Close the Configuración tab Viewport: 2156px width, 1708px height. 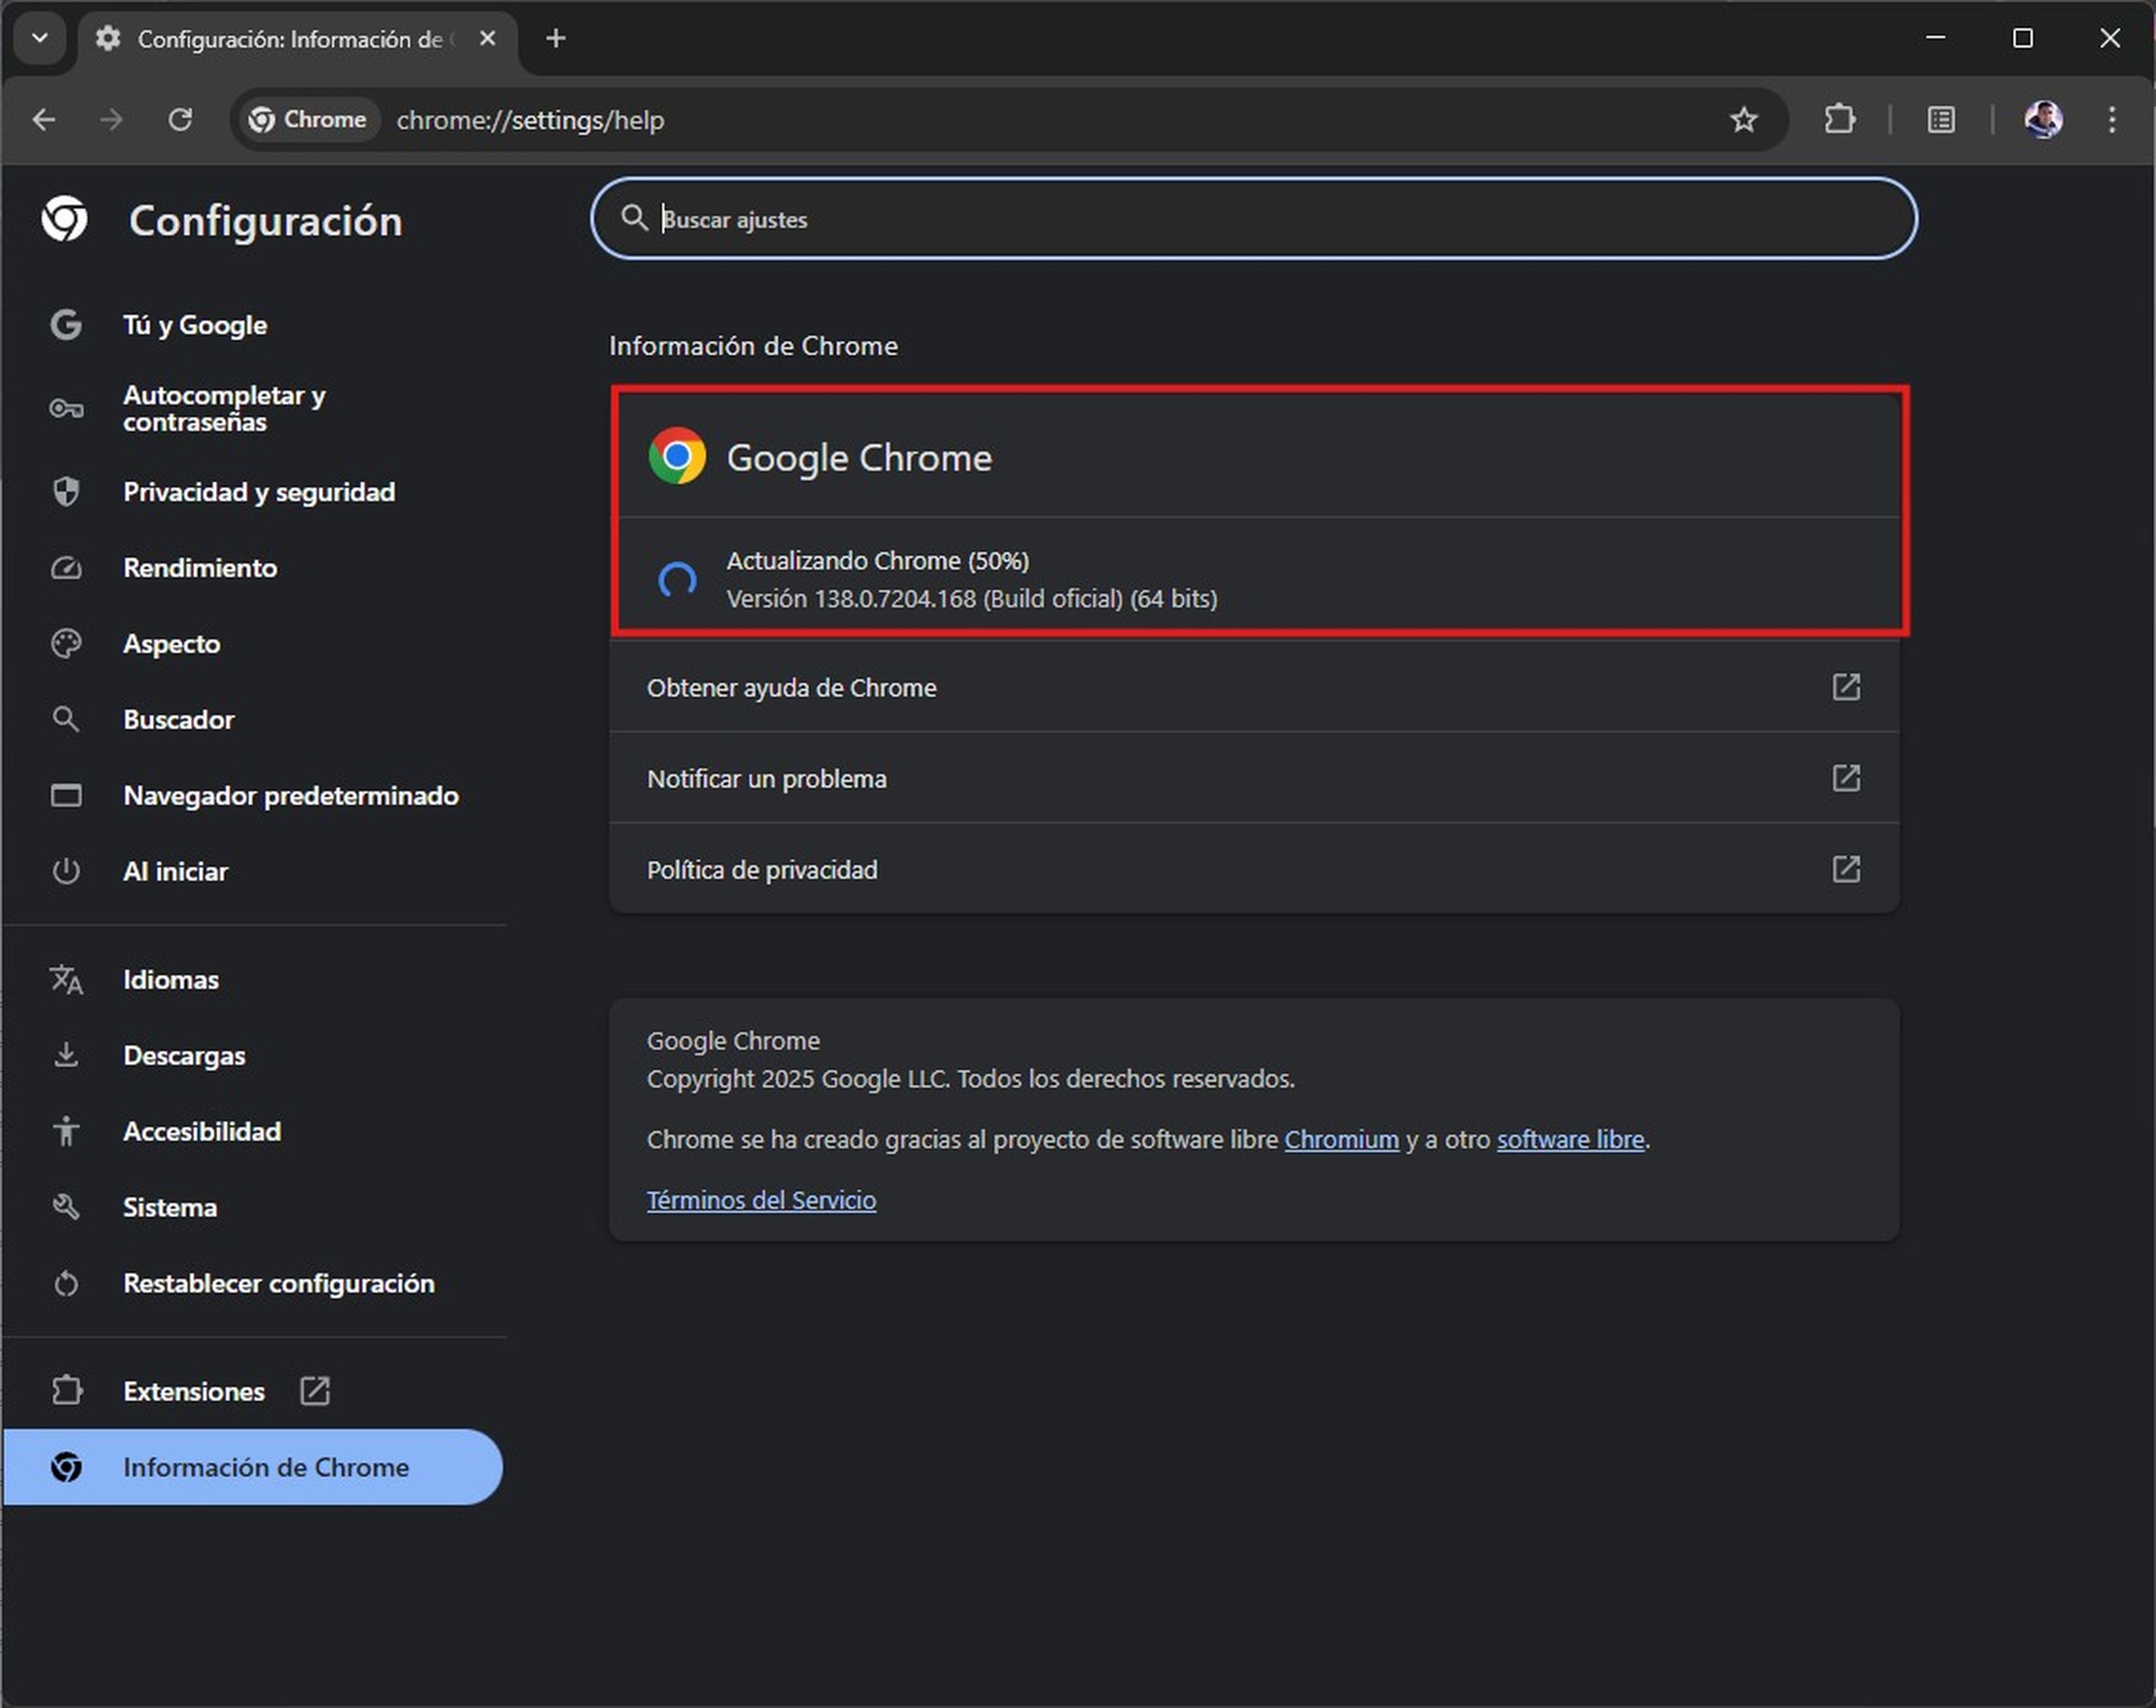tap(488, 38)
